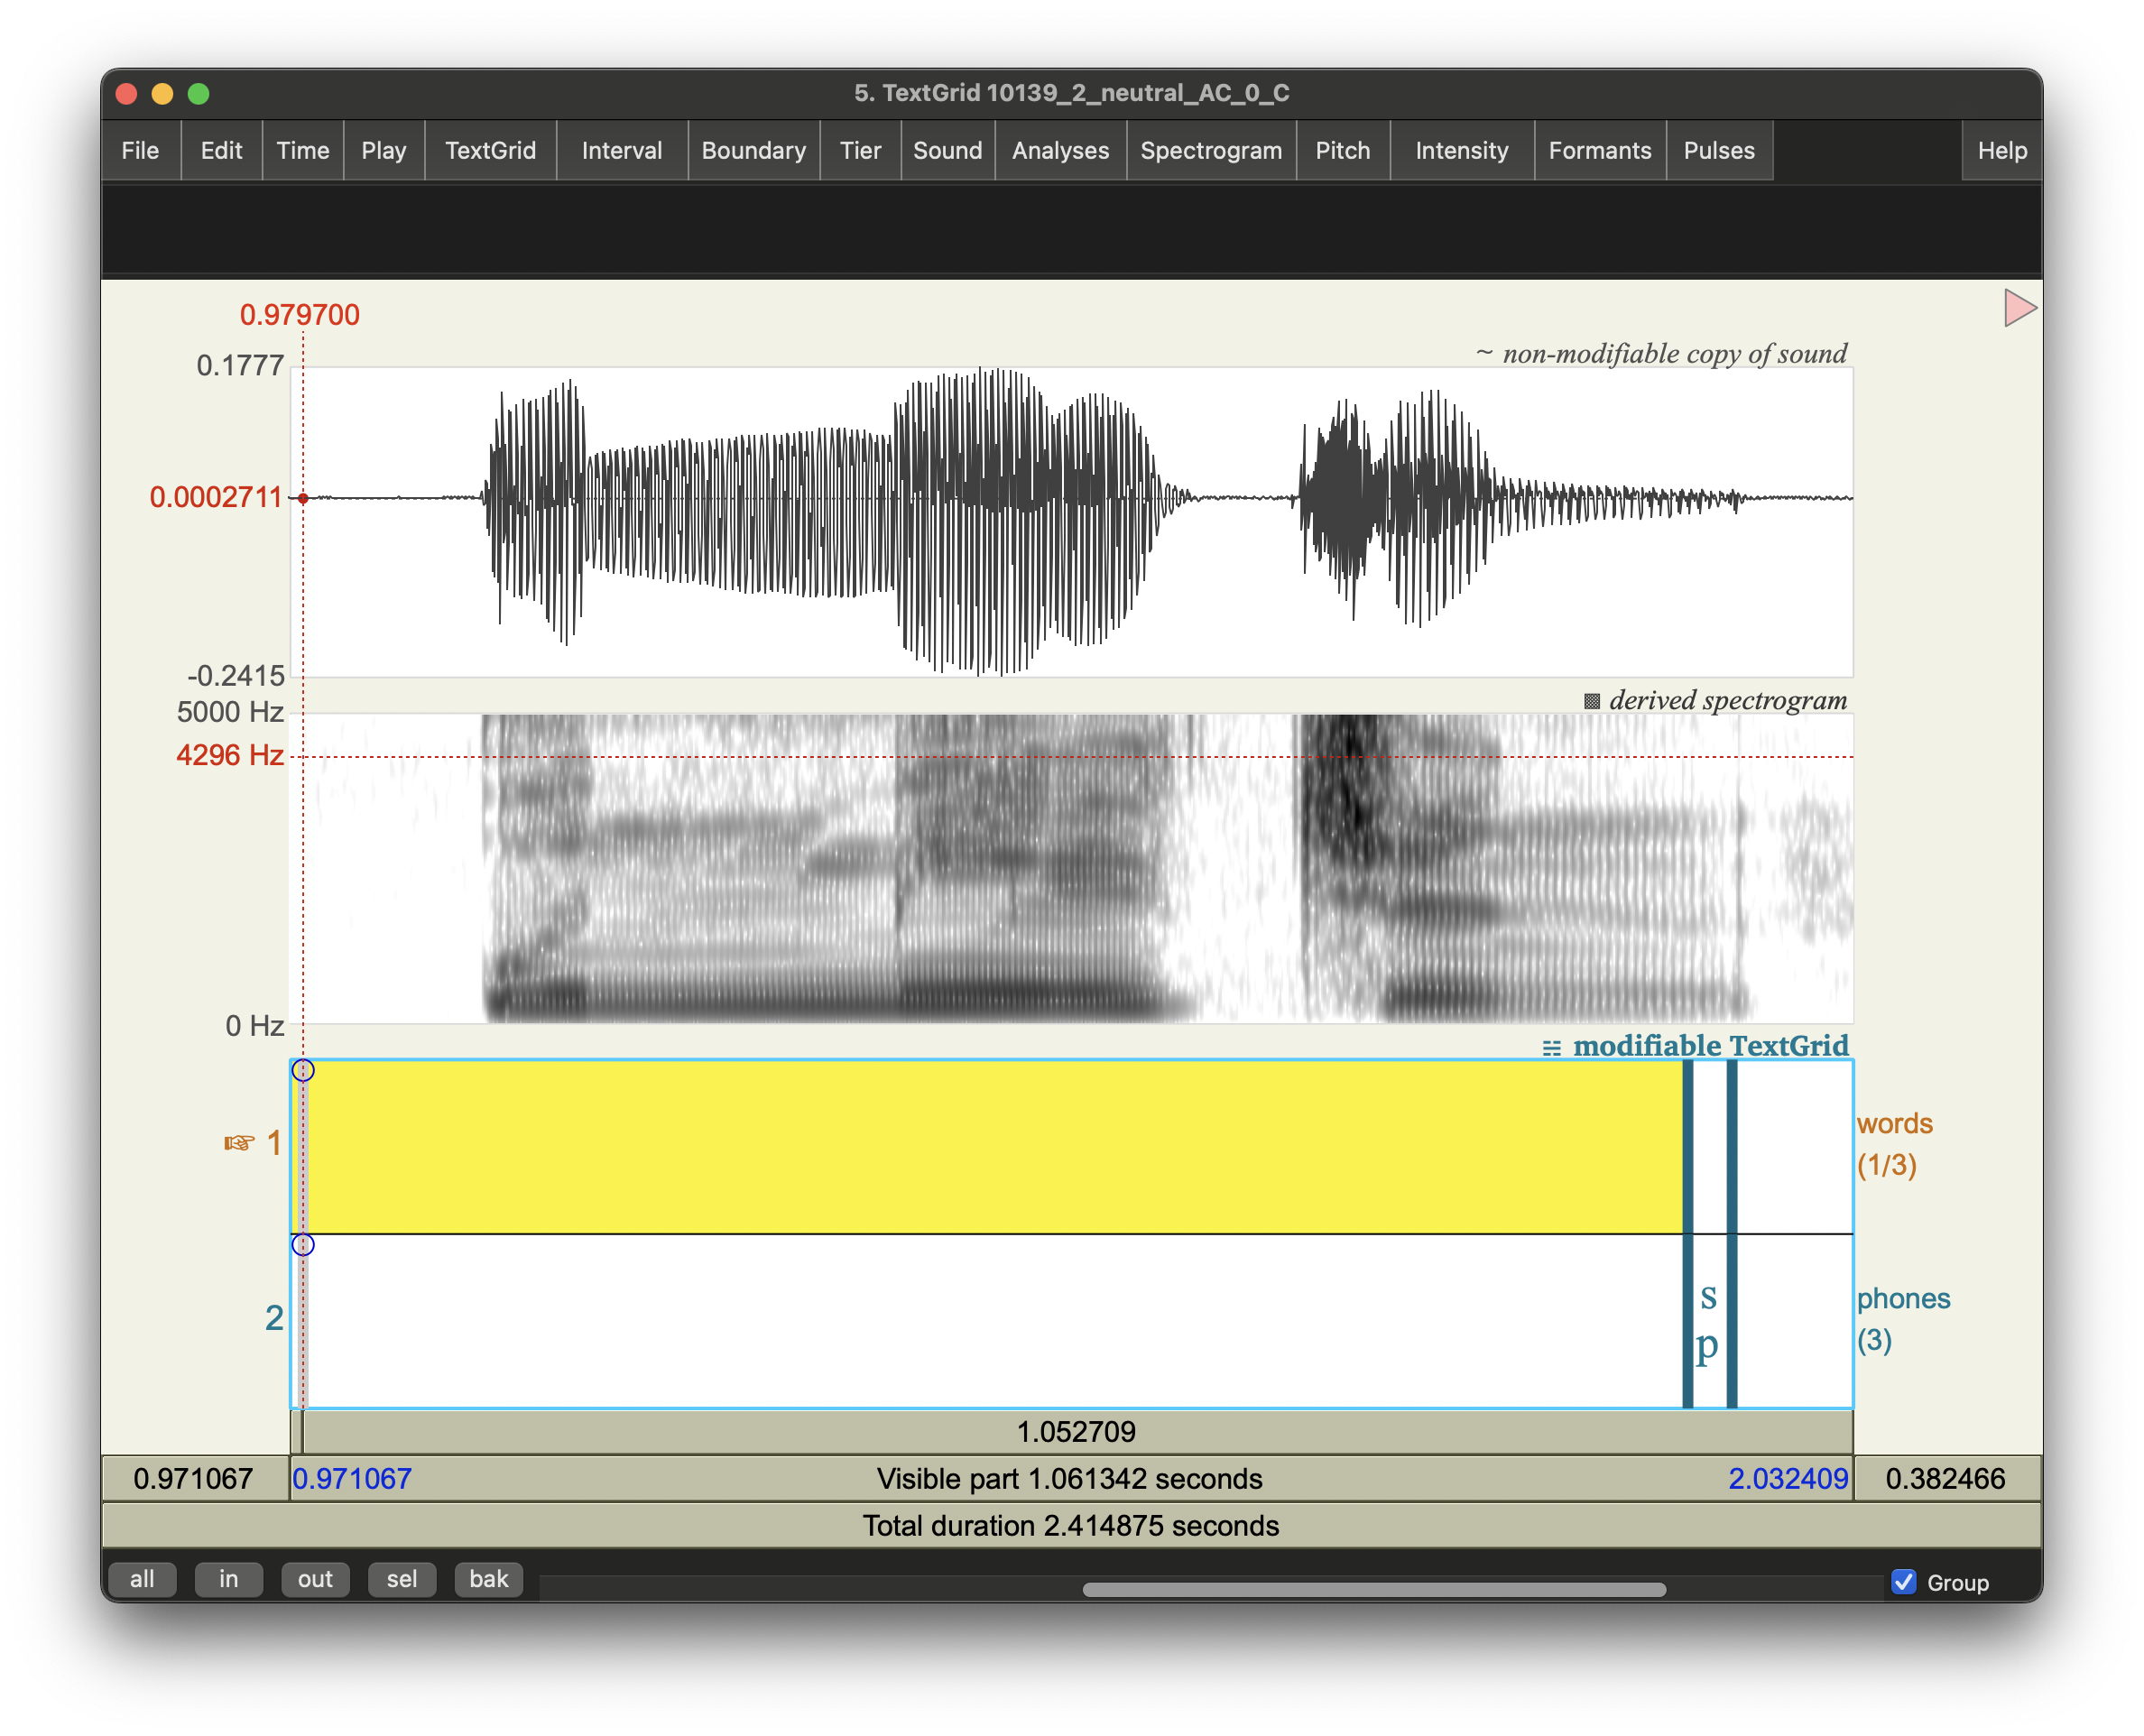Open the Pitch menu
This screenshot has height=1736, width=2144.
coord(1342,151)
